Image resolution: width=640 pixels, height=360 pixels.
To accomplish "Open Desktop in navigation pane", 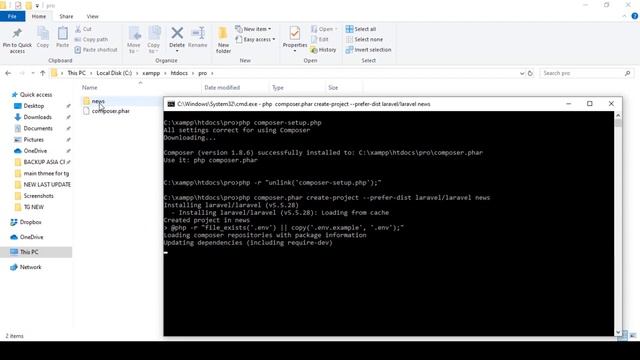I will point(33,106).
